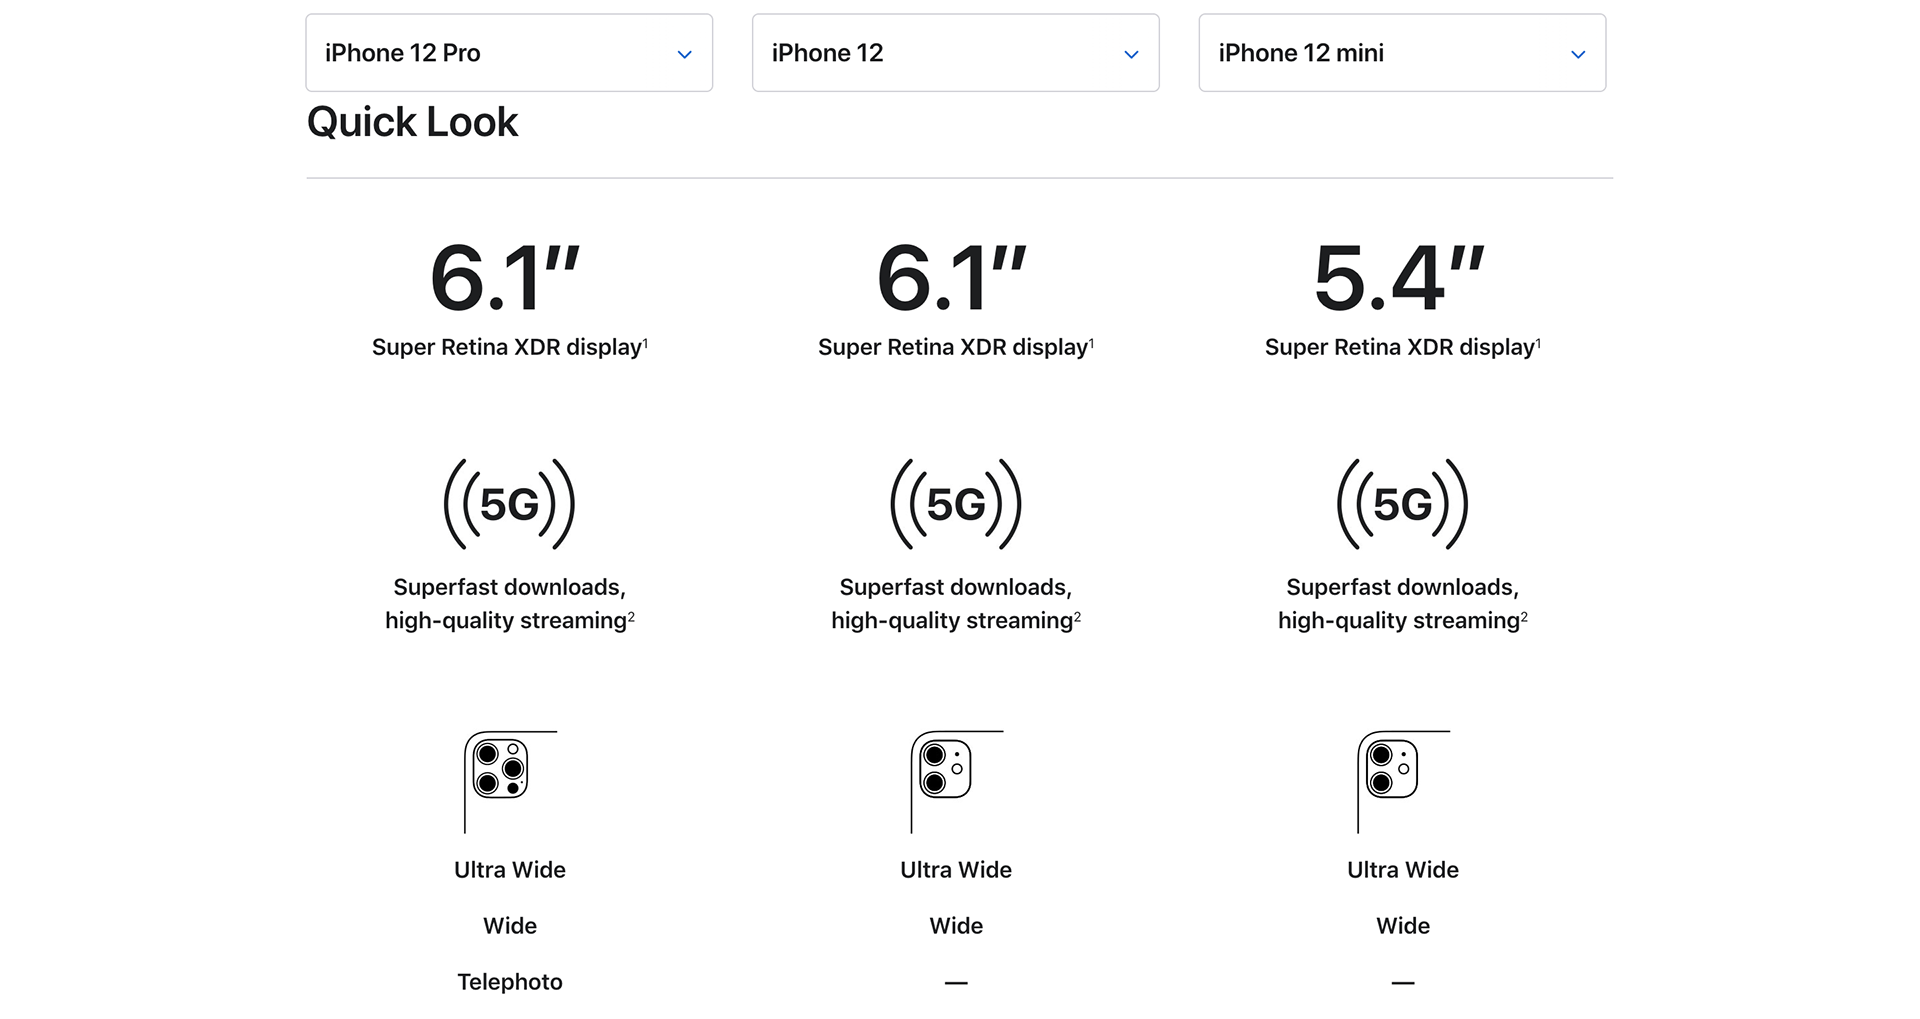The image size is (1920, 1019).
Task: Click the Wide label under iPhone 12 mini
Action: click(1403, 926)
